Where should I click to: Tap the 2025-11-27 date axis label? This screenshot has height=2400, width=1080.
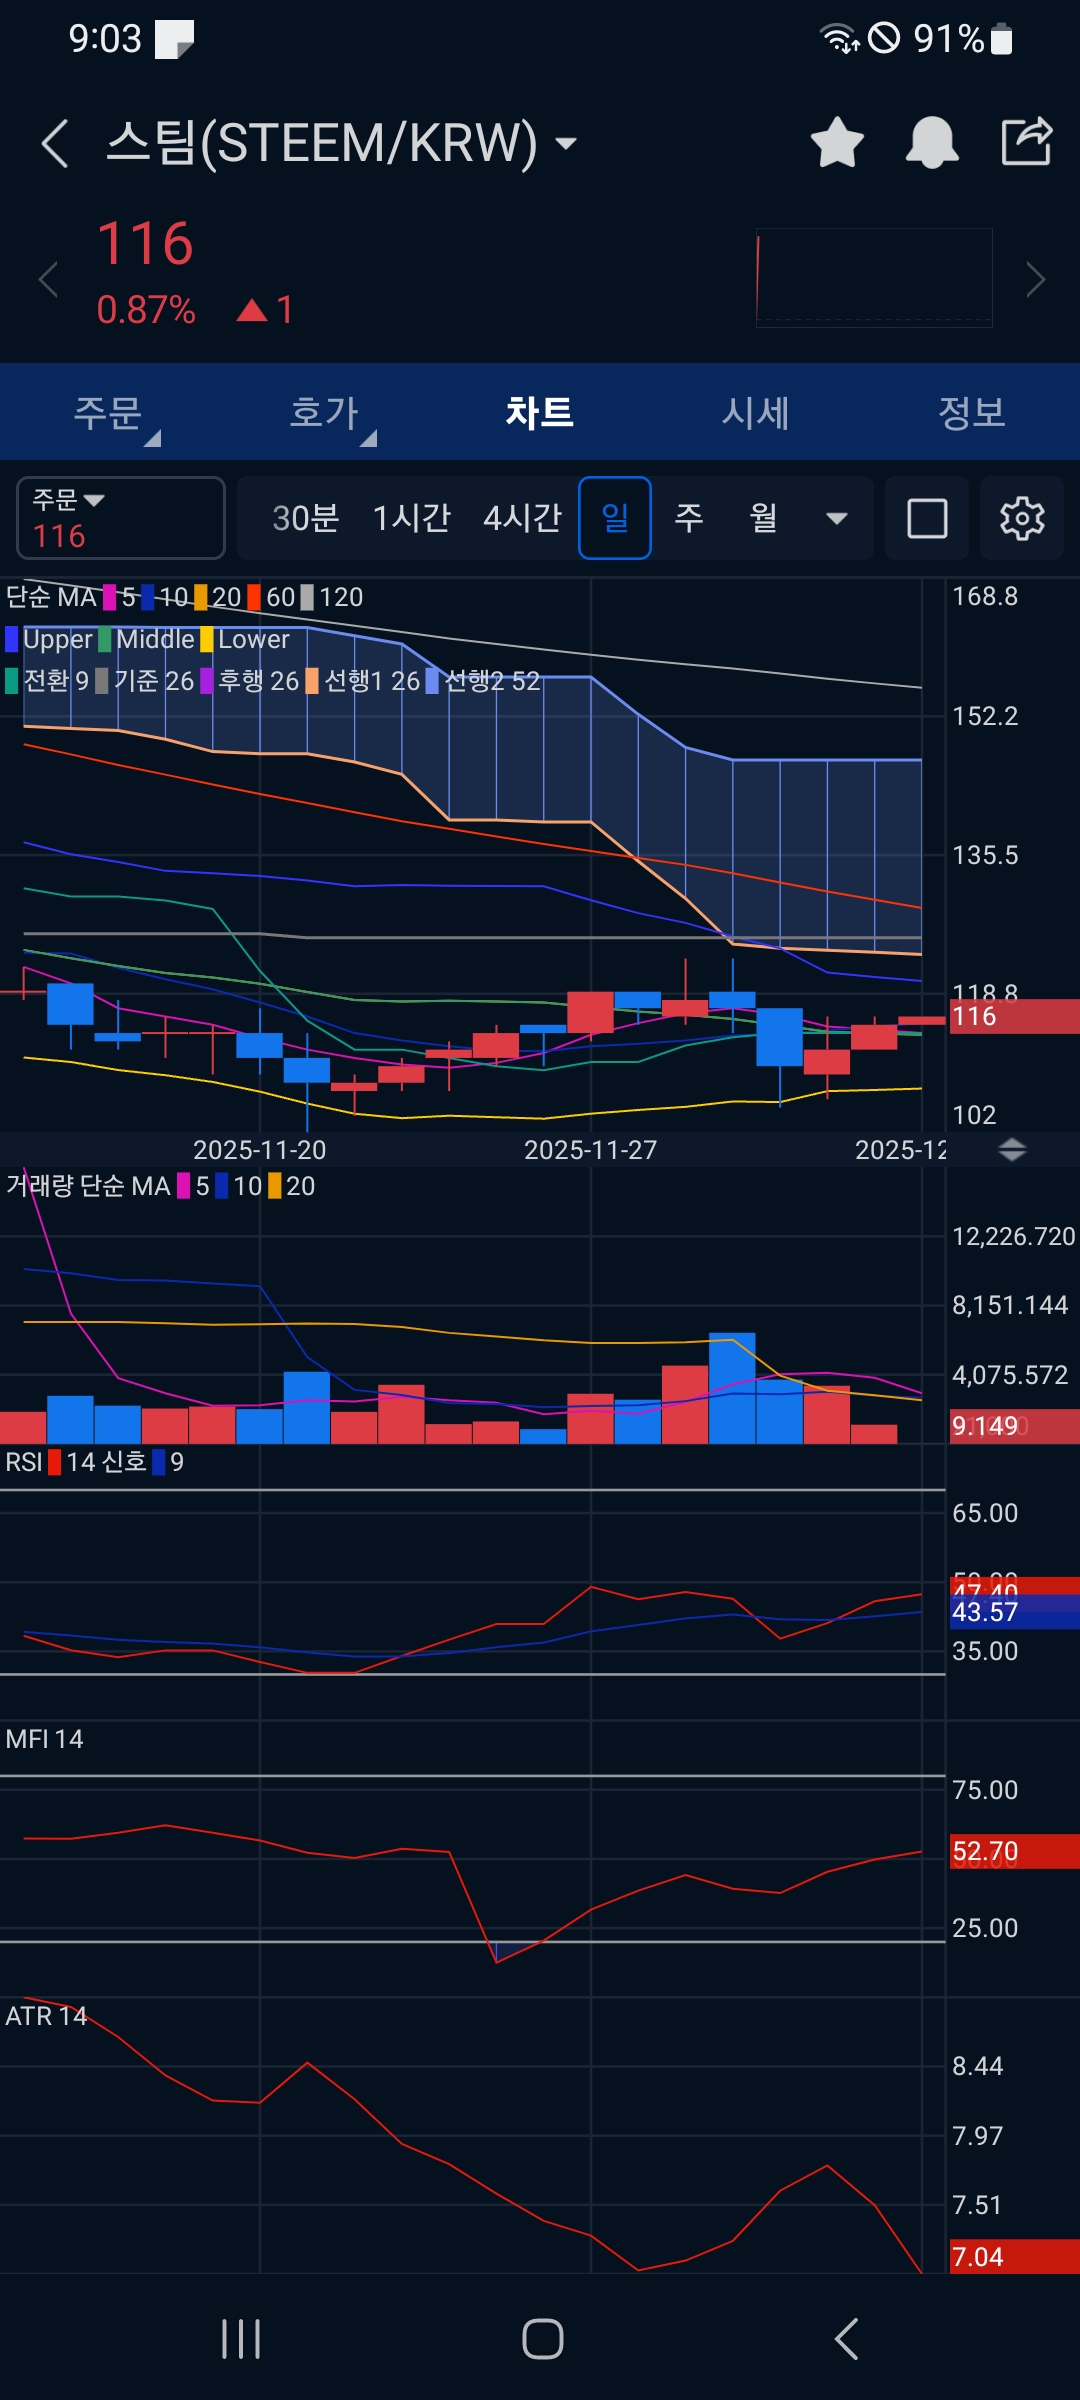coord(590,1150)
